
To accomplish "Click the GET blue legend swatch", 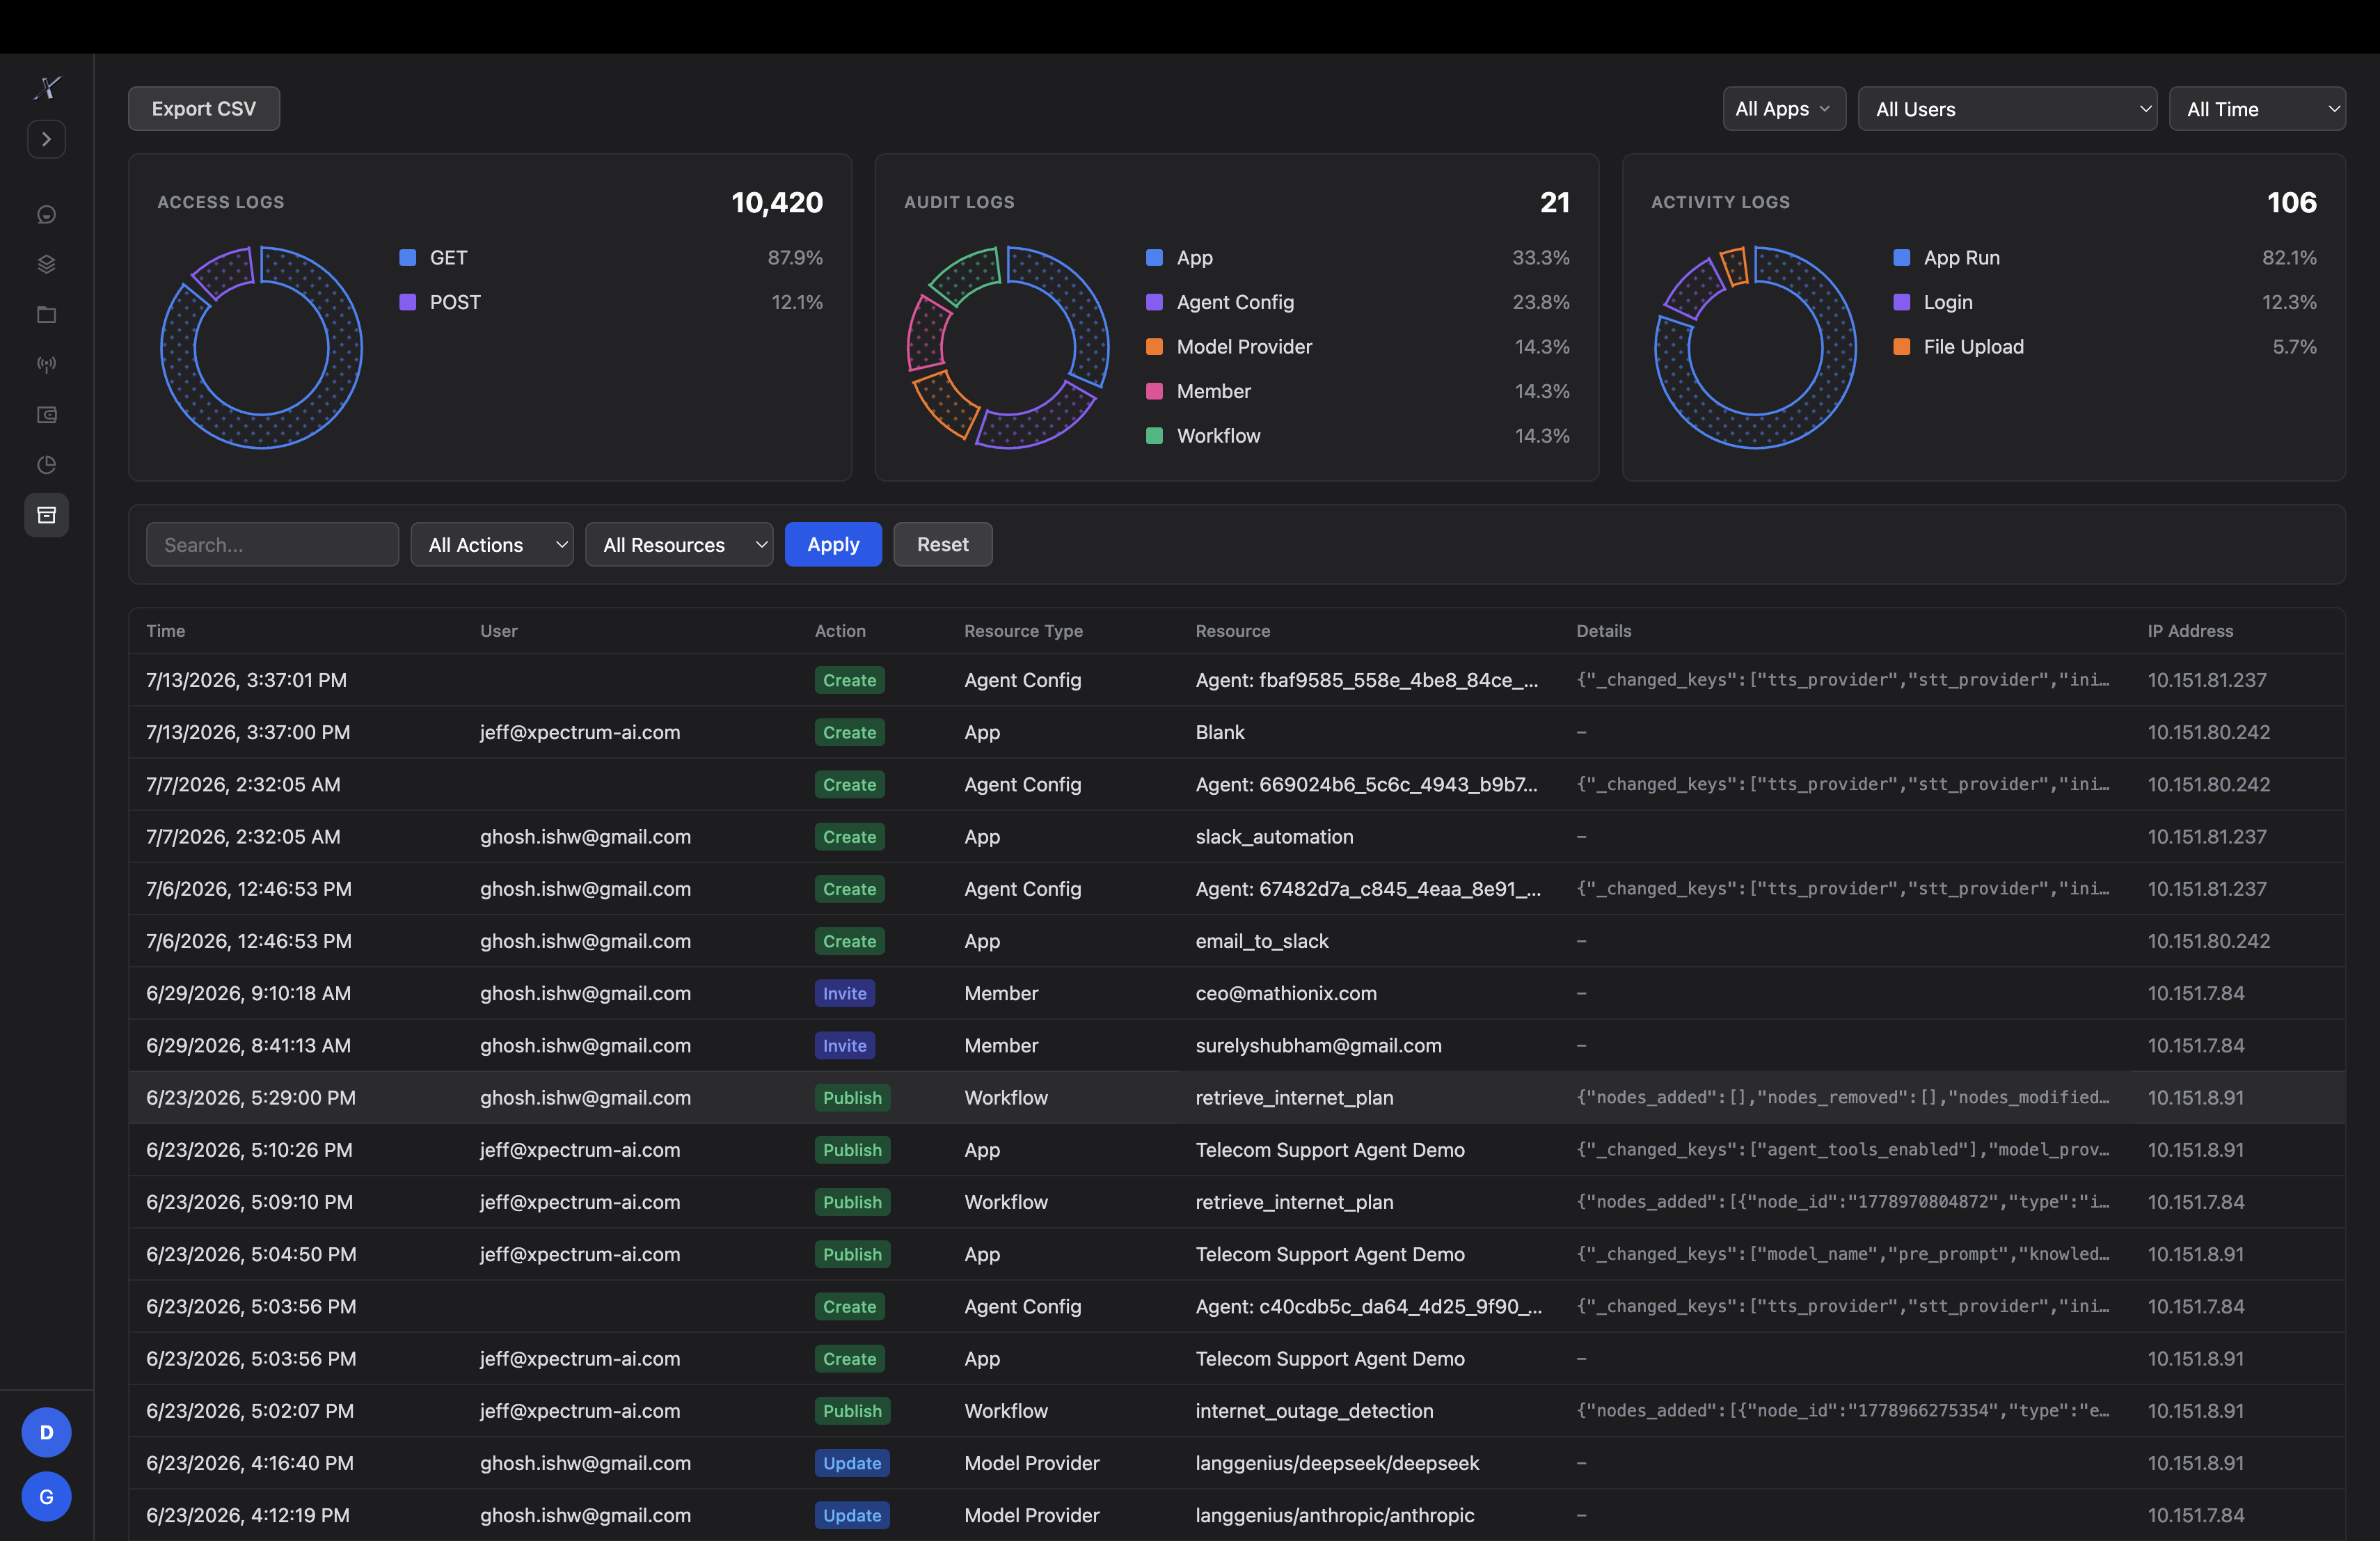I will (407, 258).
